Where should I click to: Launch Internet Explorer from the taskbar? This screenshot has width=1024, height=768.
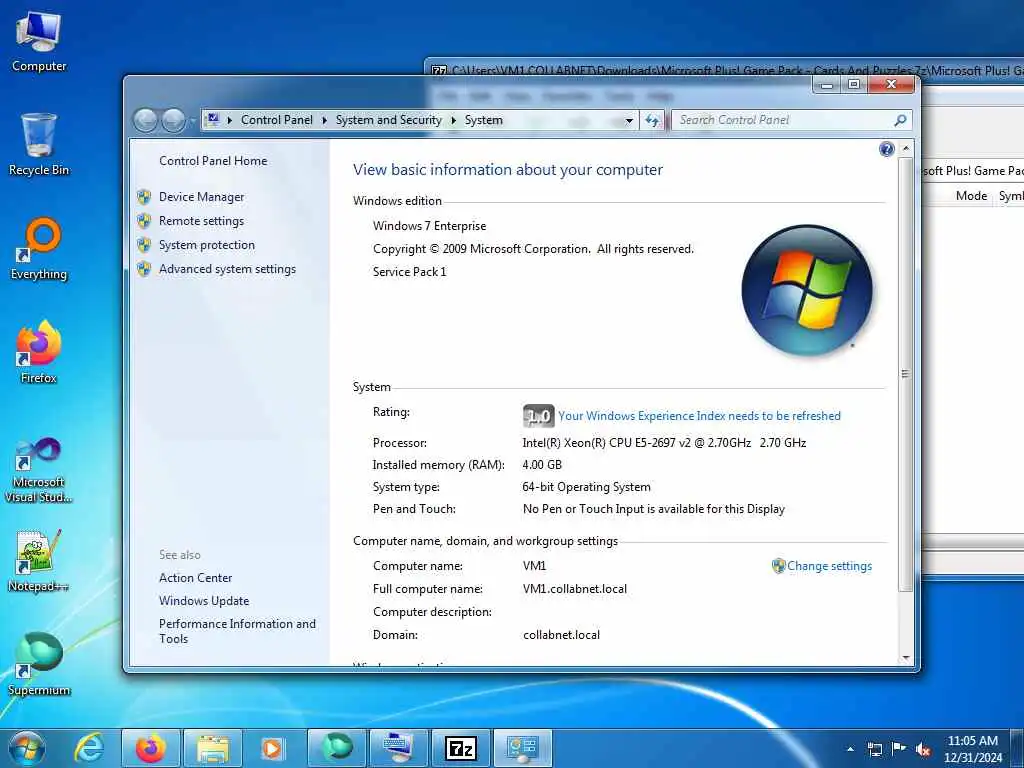coord(89,748)
